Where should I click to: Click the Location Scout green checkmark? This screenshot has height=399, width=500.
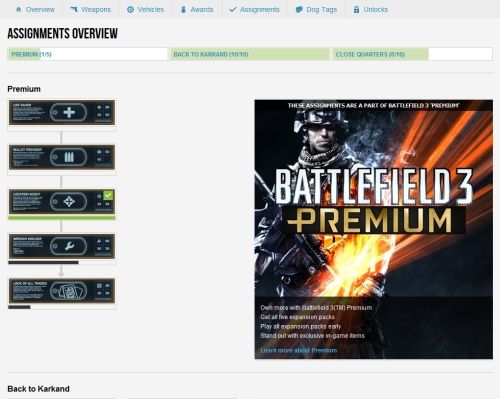point(108,195)
